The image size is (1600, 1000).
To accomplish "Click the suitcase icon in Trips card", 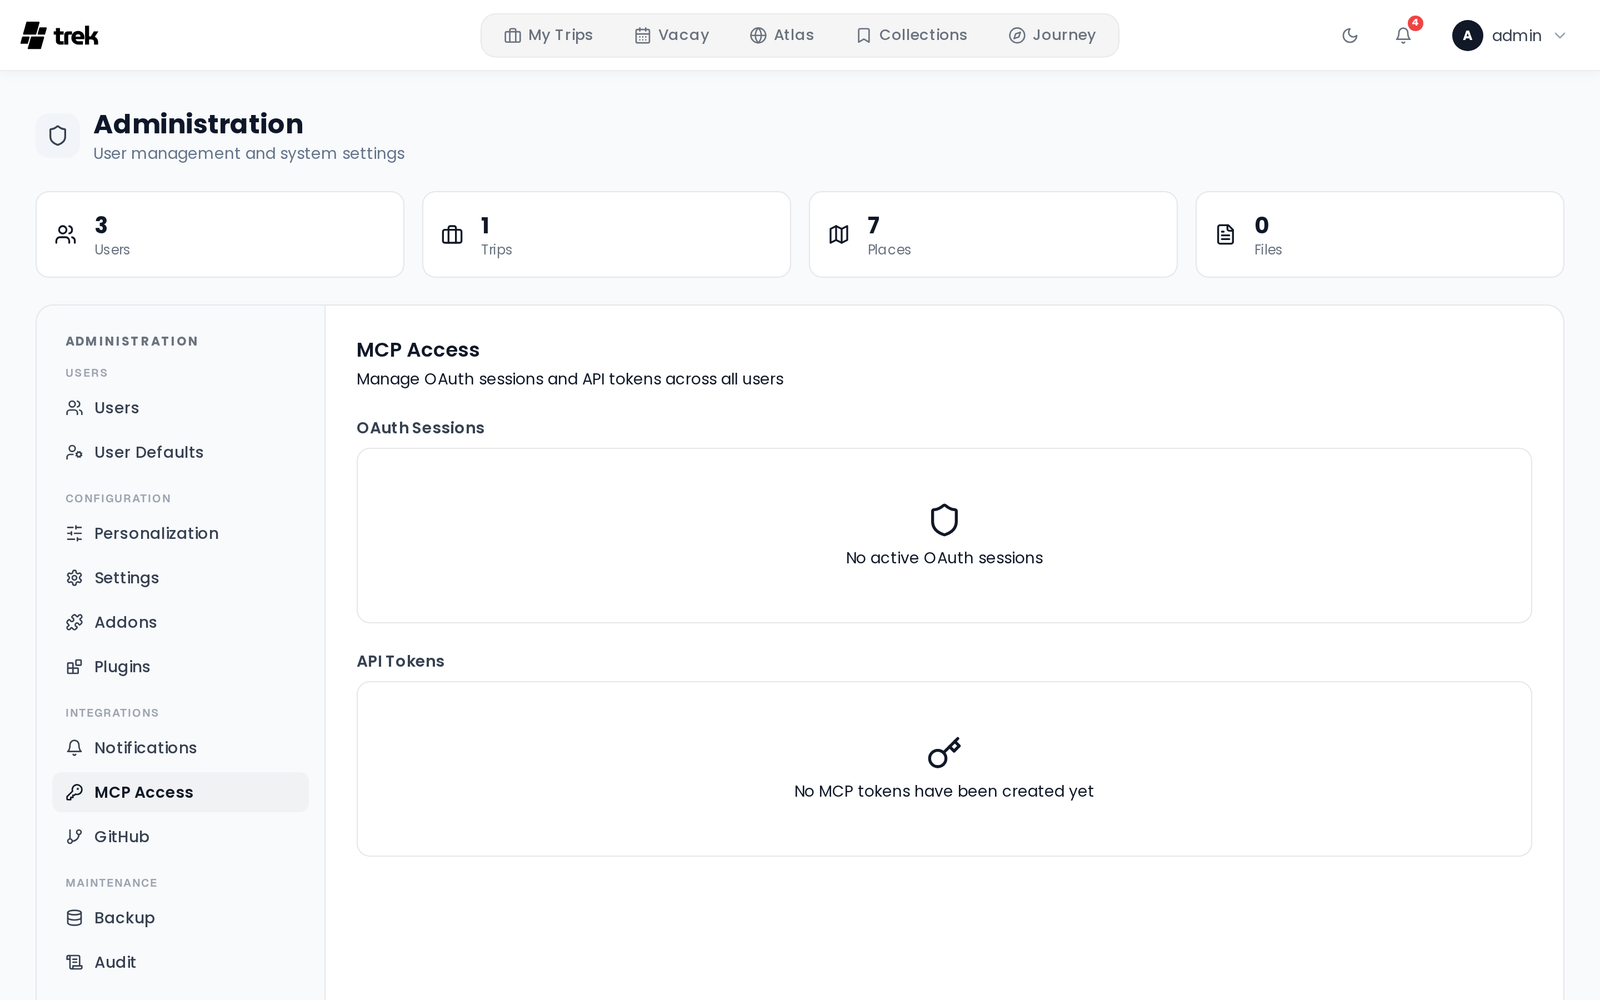I will (452, 235).
